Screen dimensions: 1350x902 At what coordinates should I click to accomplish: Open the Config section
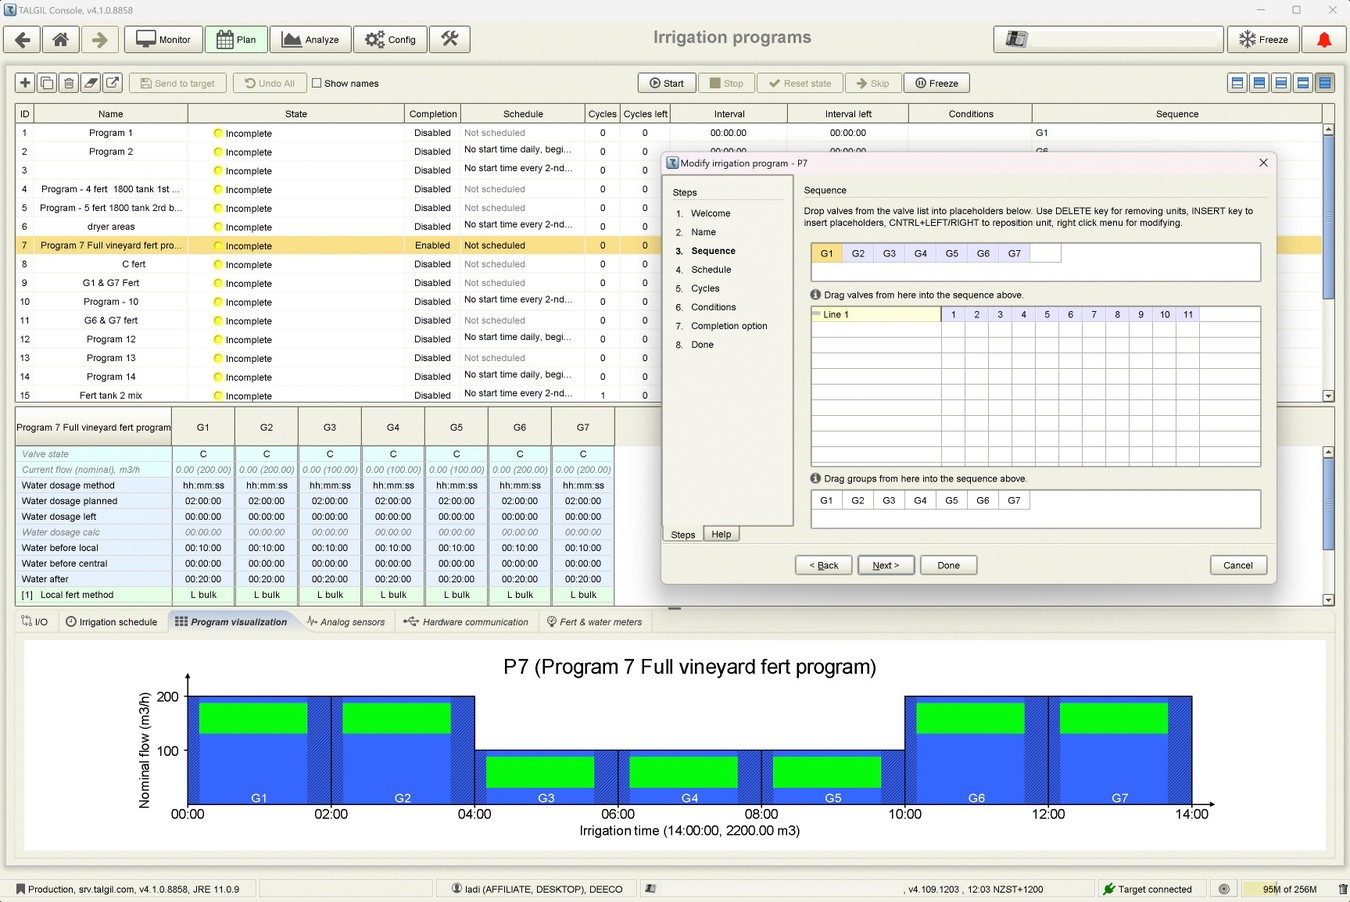pyautogui.click(x=390, y=40)
